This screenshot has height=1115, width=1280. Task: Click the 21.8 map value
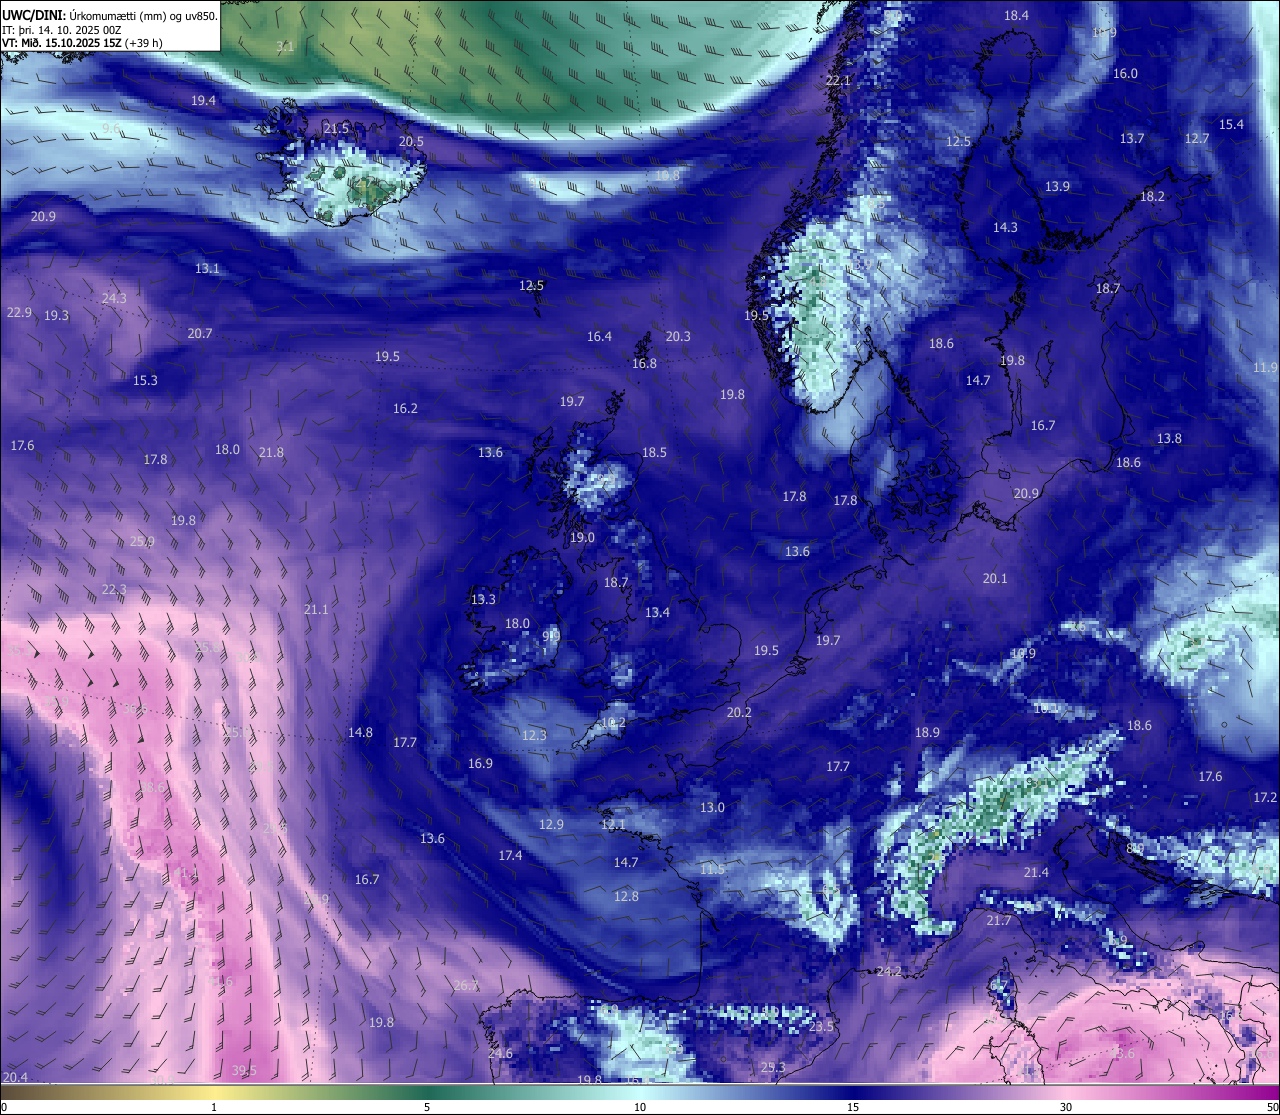click(271, 453)
